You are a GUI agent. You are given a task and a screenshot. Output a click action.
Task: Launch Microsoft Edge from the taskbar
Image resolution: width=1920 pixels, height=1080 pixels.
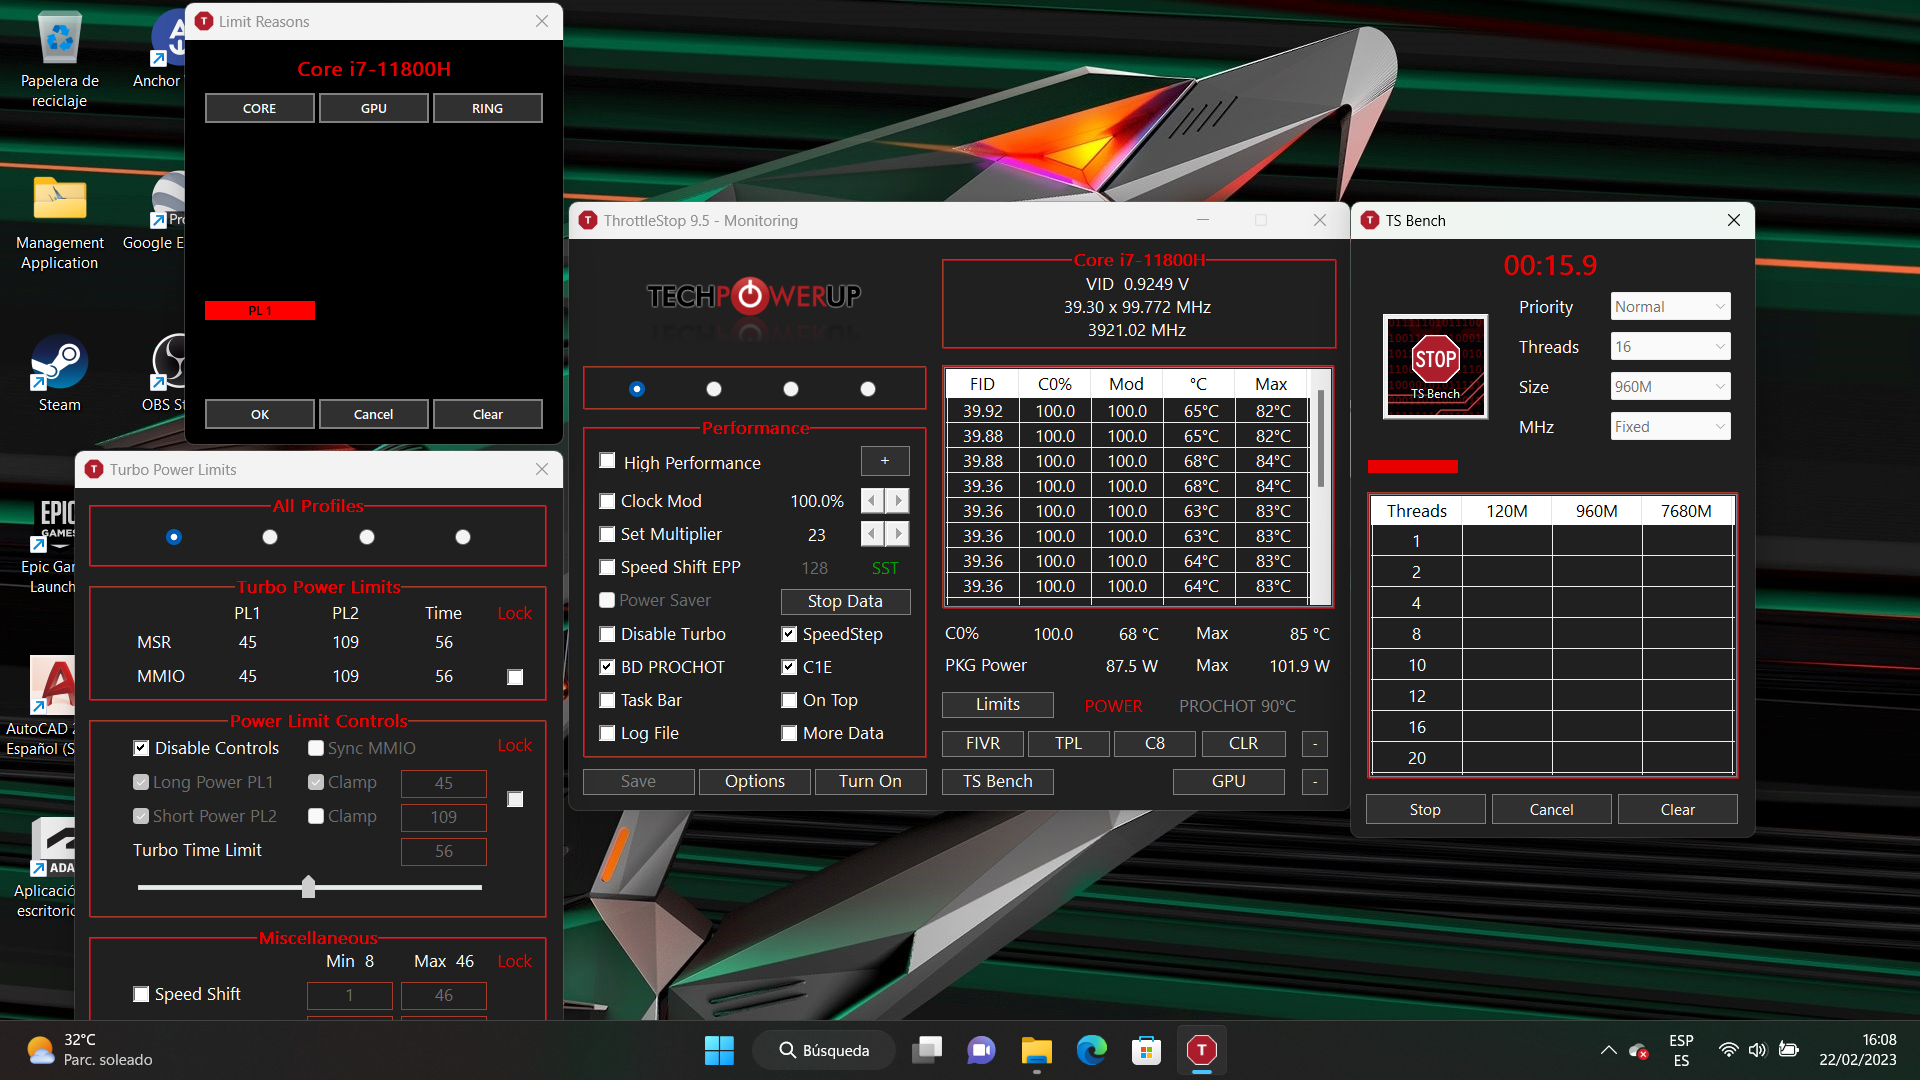tap(1091, 1050)
